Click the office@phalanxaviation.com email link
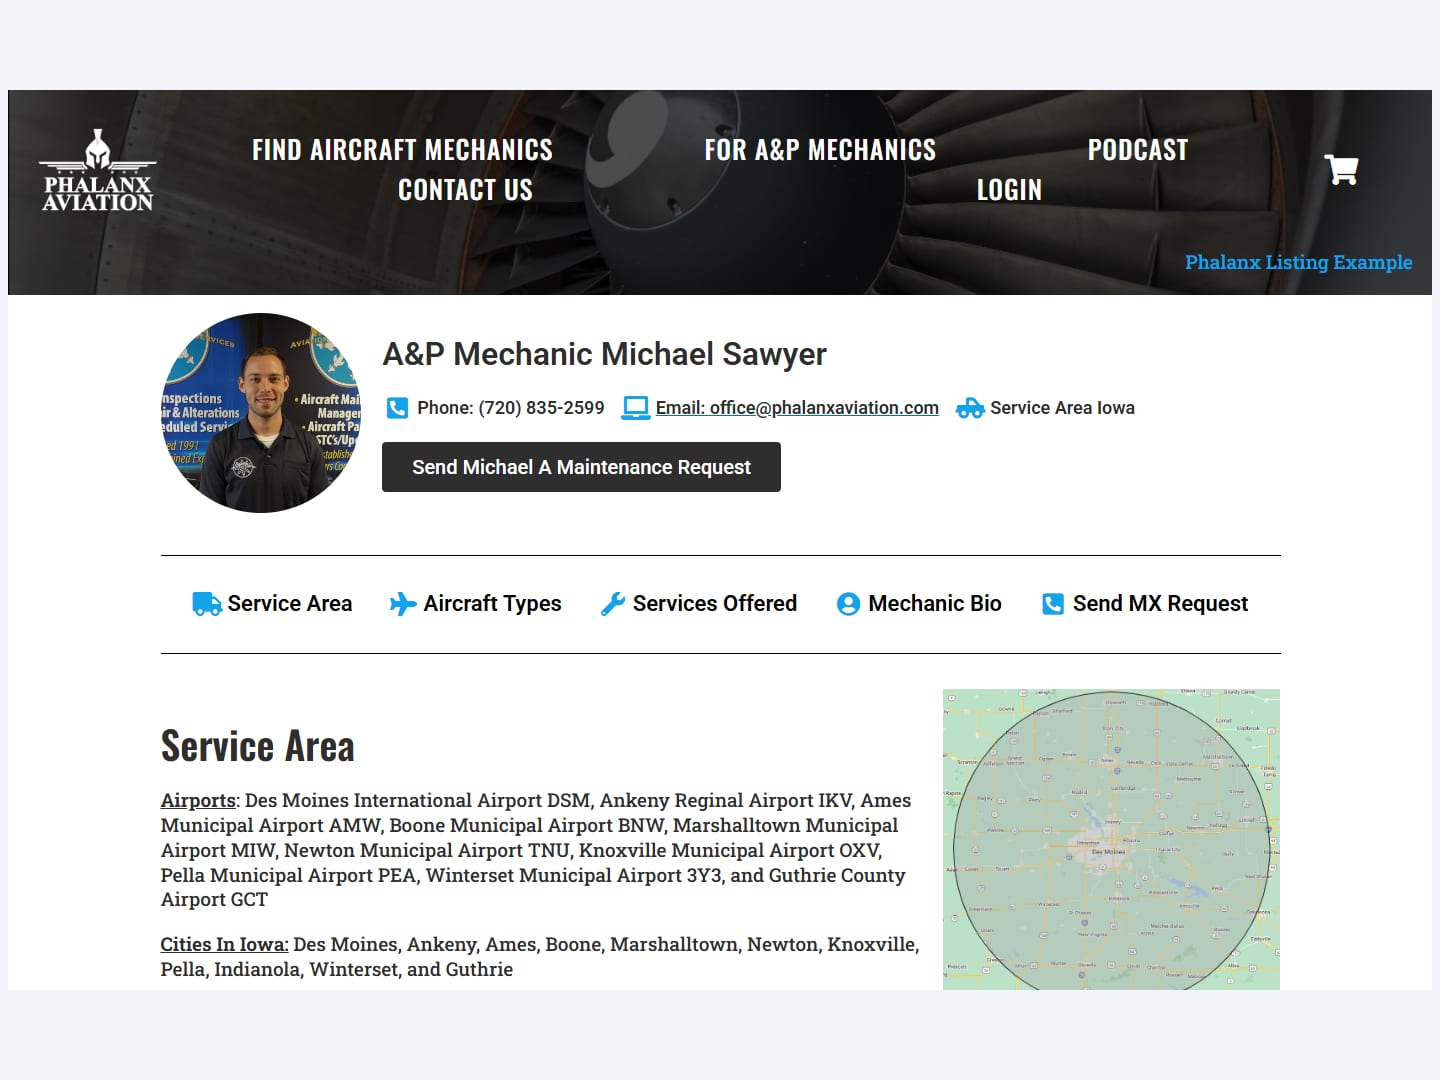This screenshot has width=1440, height=1080. pyautogui.click(x=797, y=408)
